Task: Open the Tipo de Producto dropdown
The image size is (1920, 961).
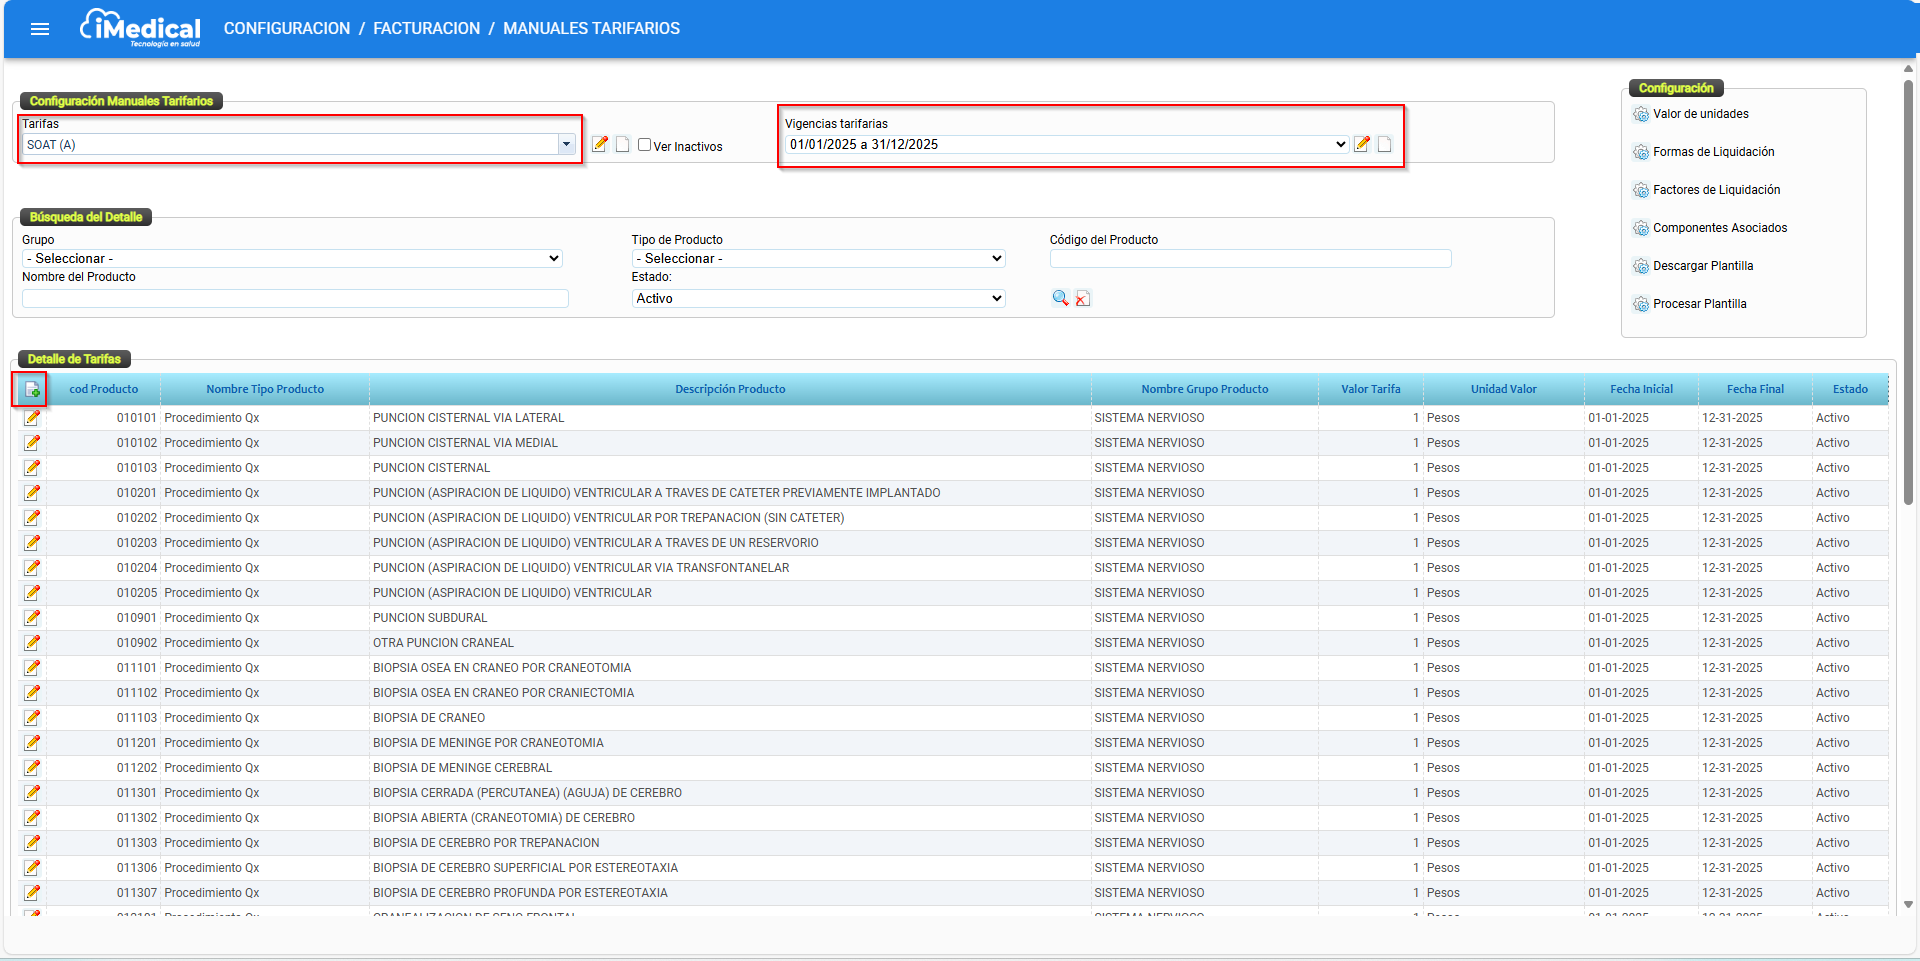Action: (x=818, y=259)
